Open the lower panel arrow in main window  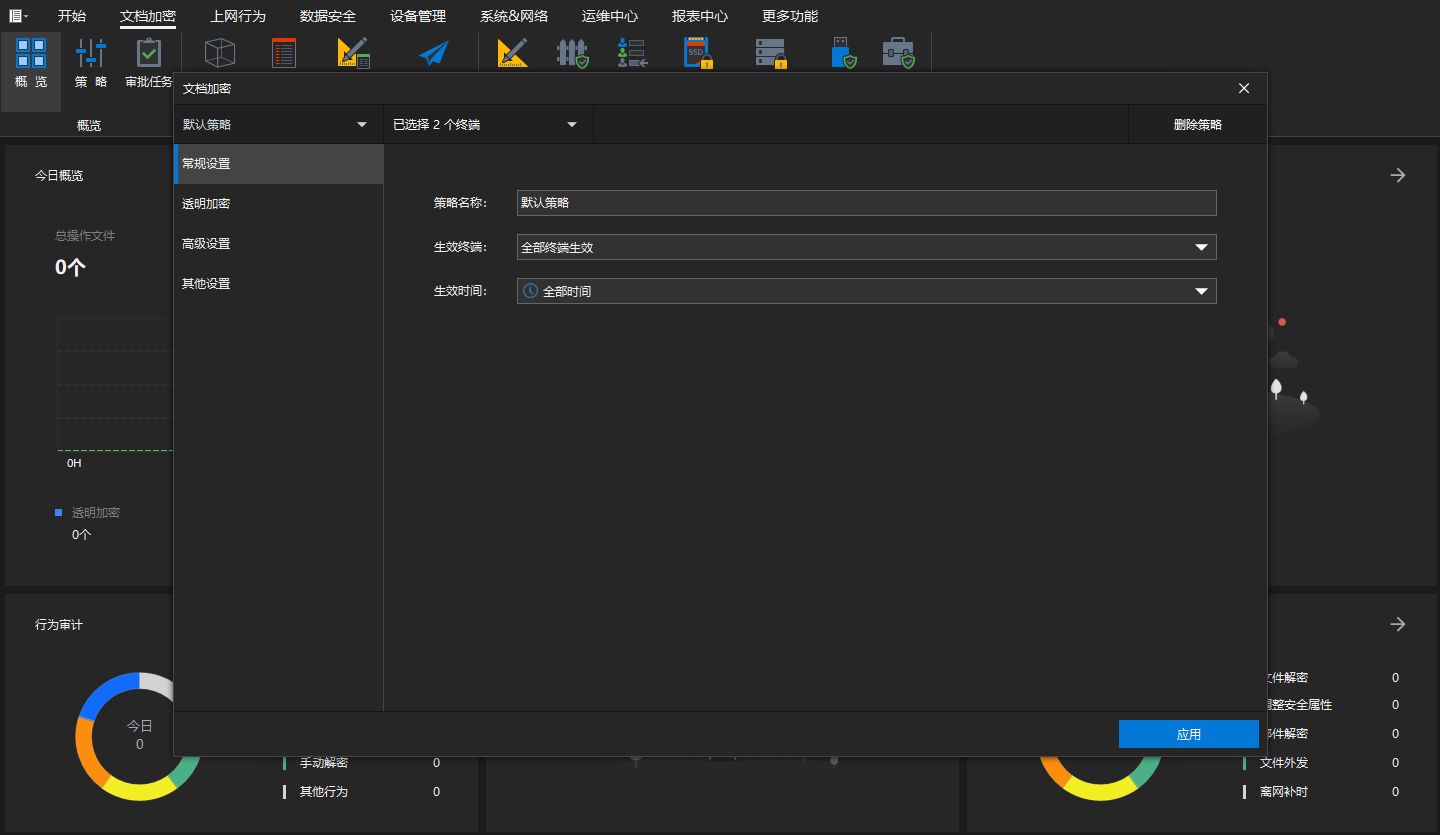(x=1398, y=624)
